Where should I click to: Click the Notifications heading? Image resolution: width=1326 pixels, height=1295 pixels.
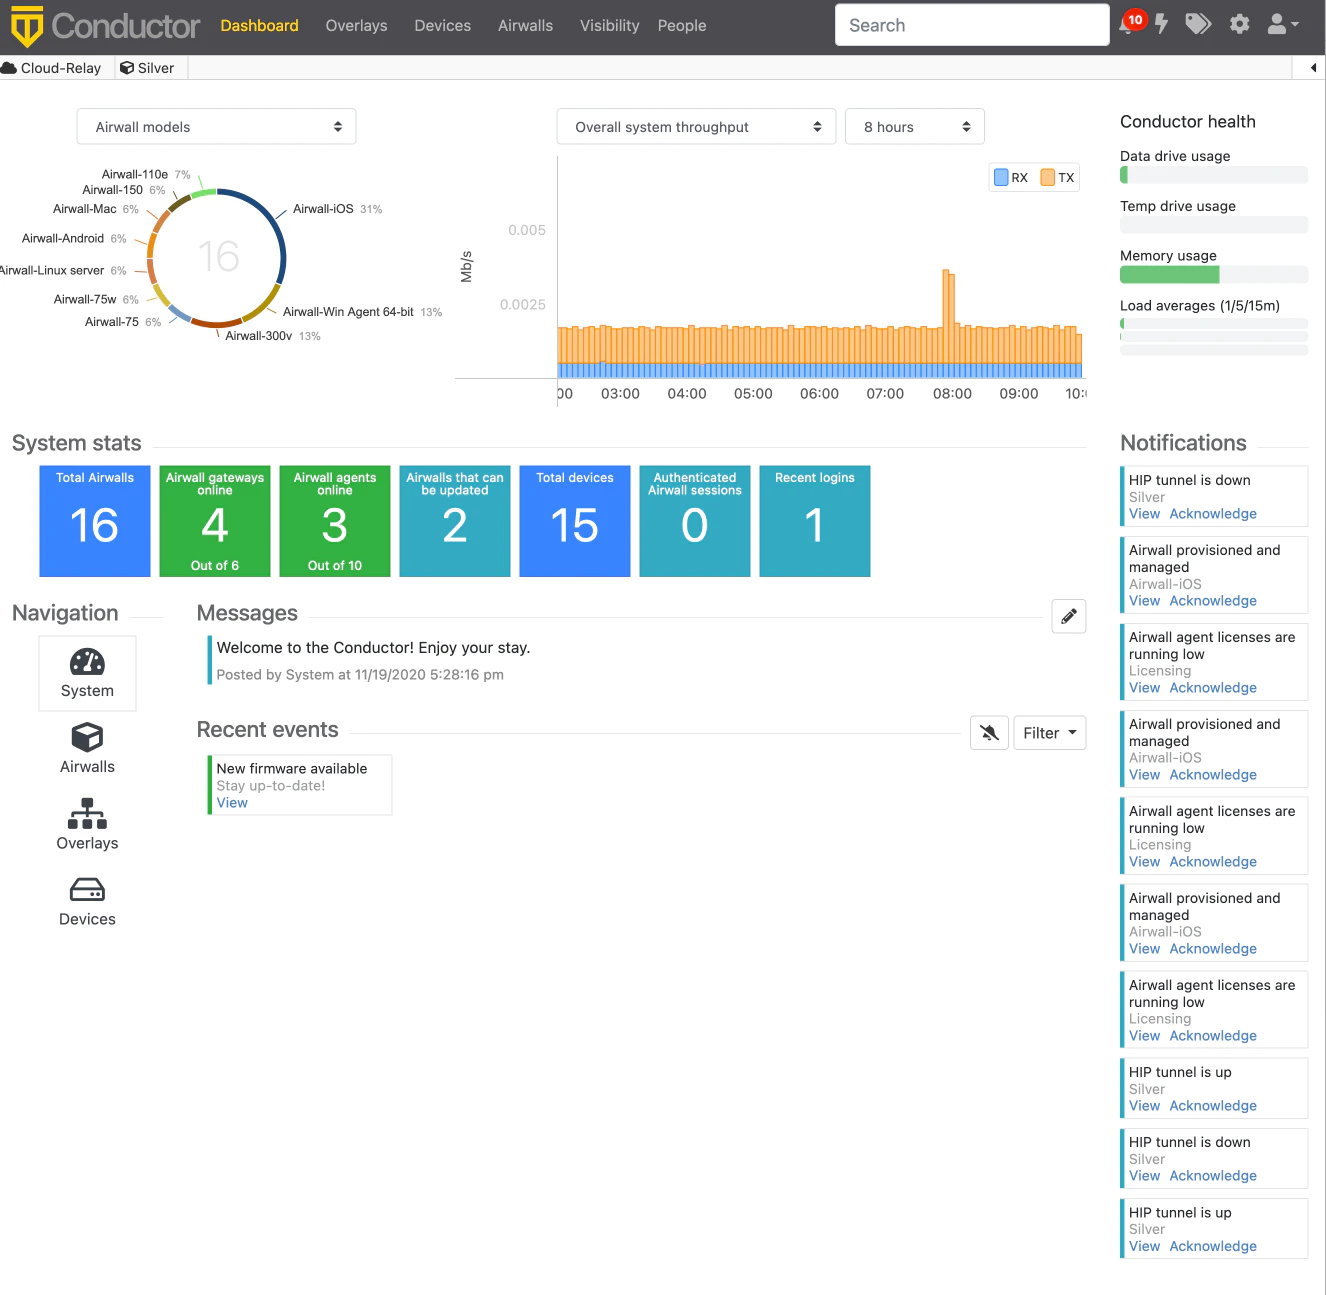pos(1183,443)
